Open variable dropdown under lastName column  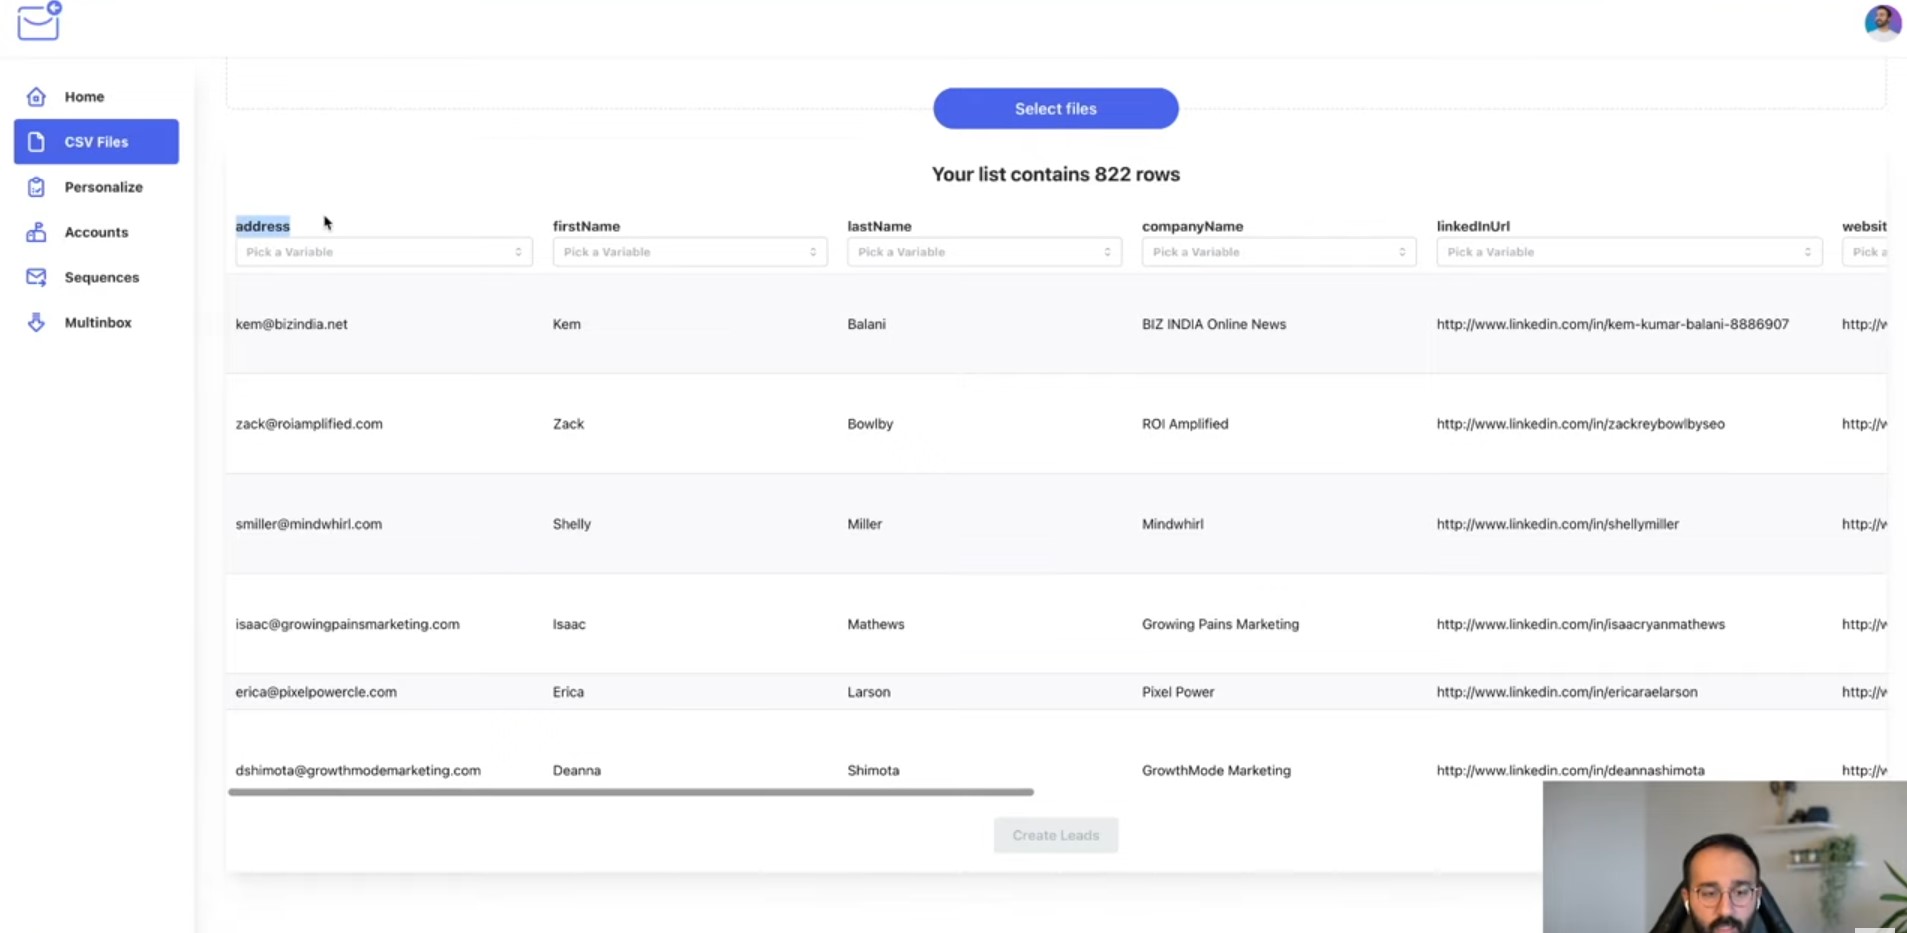point(984,252)
